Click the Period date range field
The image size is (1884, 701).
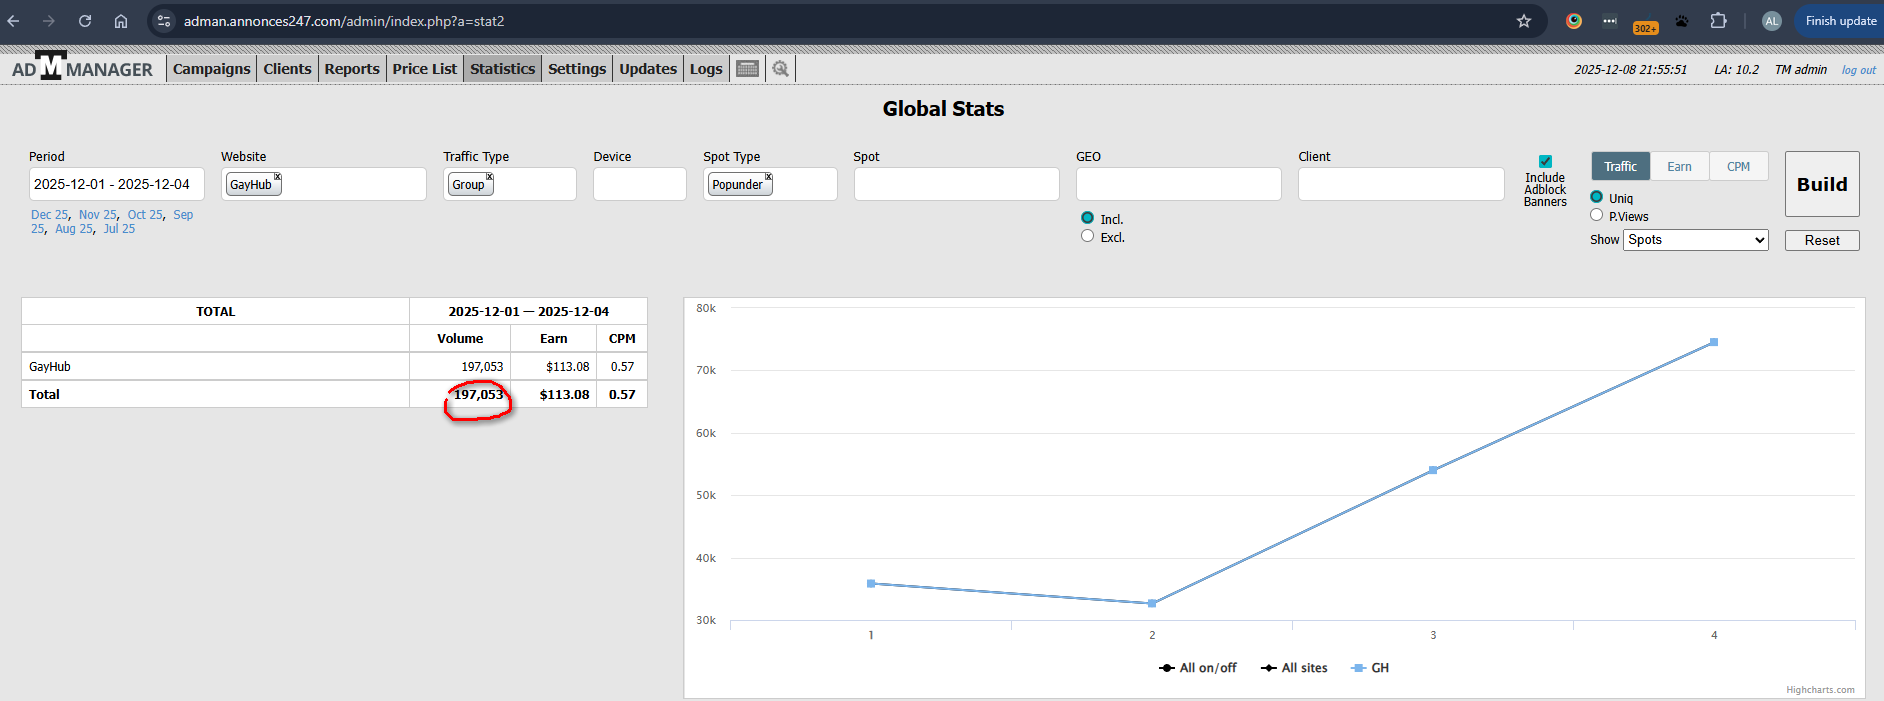point(116,184)
